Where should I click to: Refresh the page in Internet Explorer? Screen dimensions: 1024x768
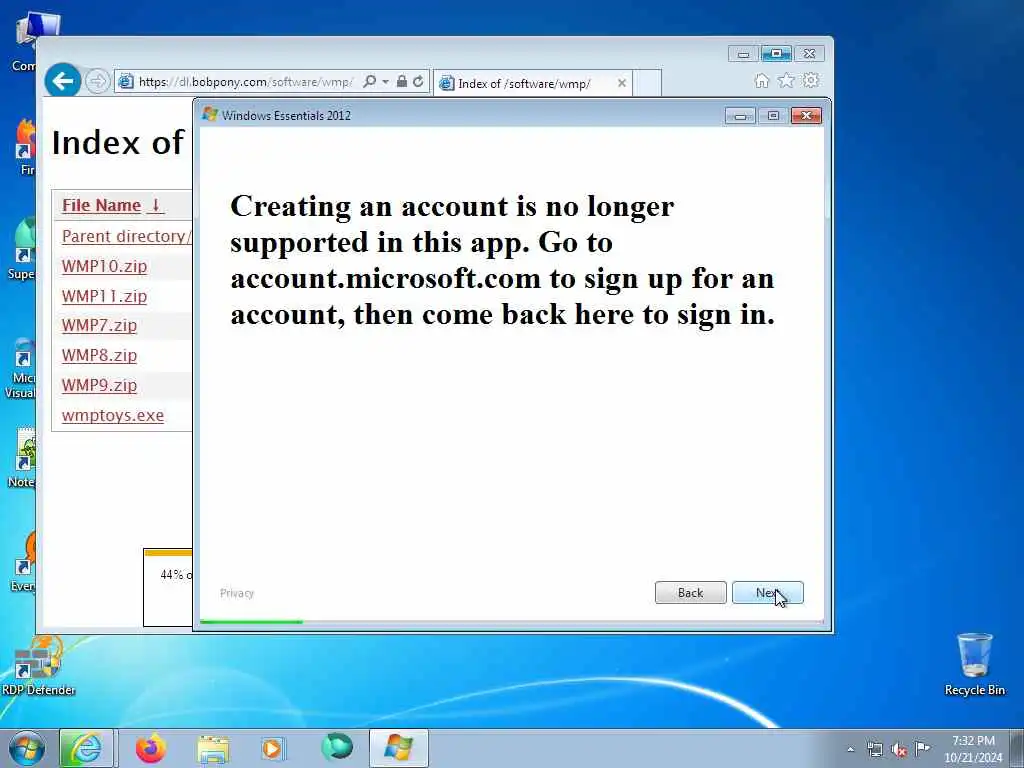[418, 82]
